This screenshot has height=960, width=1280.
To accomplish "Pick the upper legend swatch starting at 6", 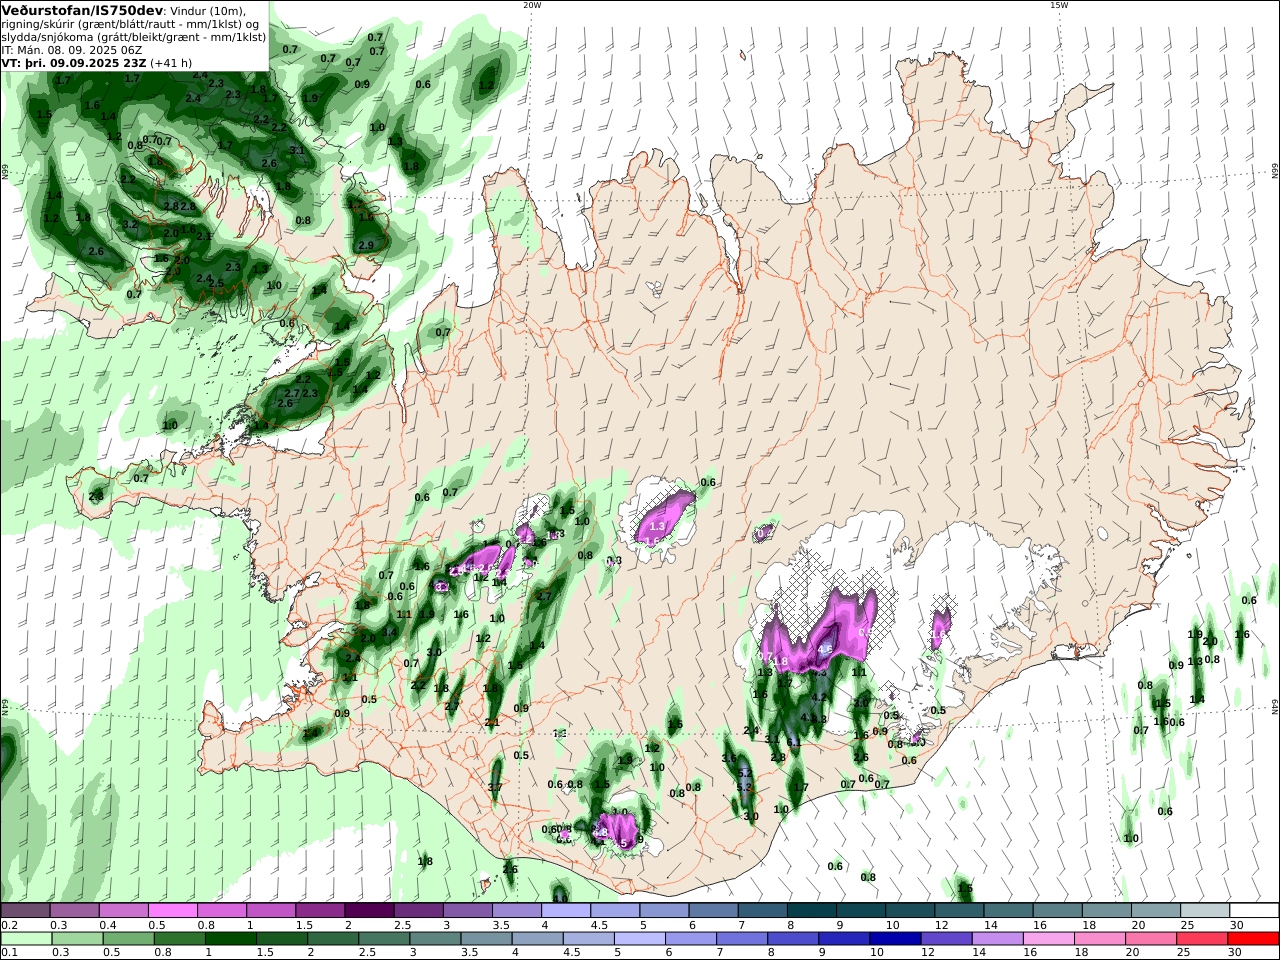I will (x=712, y=911).
